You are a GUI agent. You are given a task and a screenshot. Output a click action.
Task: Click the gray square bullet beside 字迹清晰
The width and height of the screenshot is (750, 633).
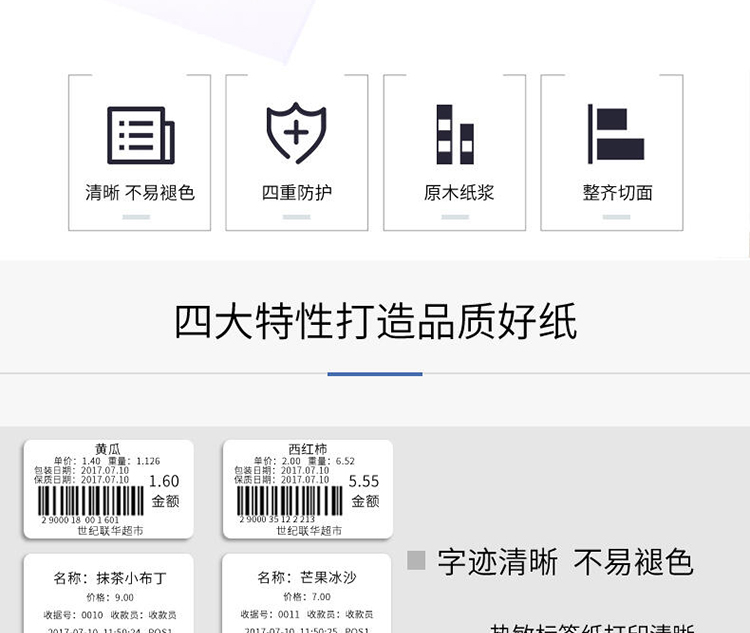[x=417, y=560]
